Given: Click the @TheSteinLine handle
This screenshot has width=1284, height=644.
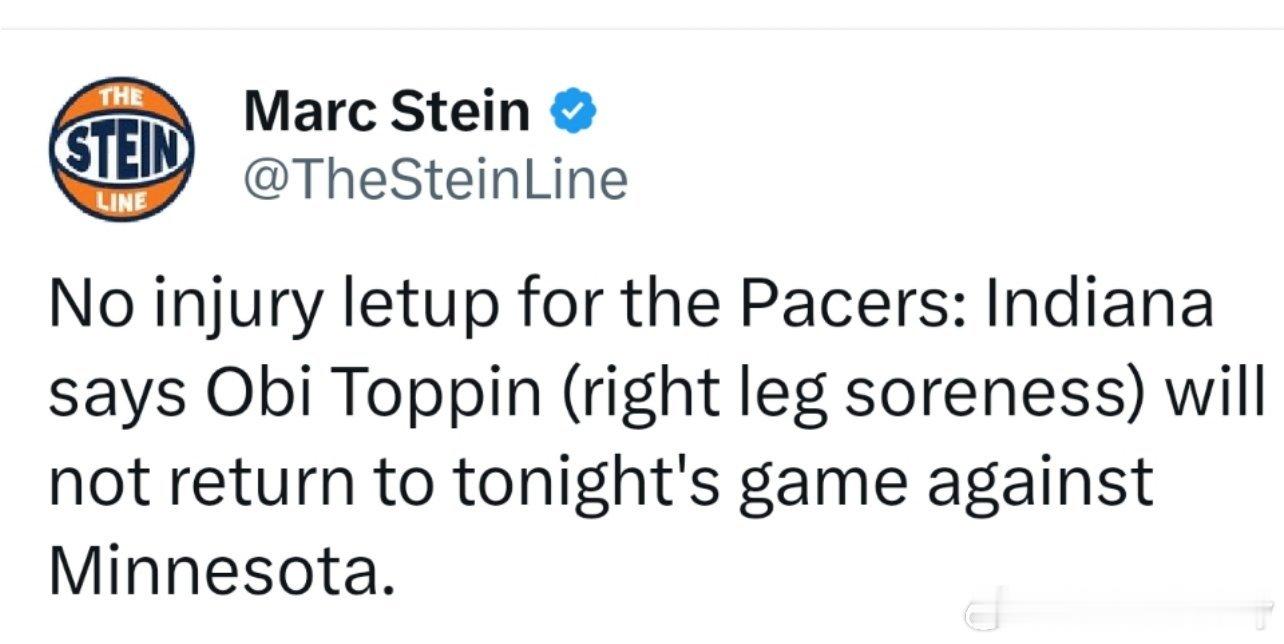Looking at the screenshot, I should 435,180.
